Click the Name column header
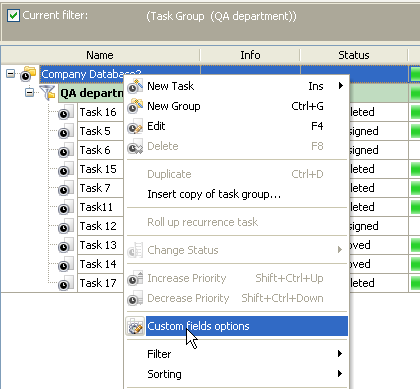This screenshot has height=389, width=420. click(x=100, y=55)
